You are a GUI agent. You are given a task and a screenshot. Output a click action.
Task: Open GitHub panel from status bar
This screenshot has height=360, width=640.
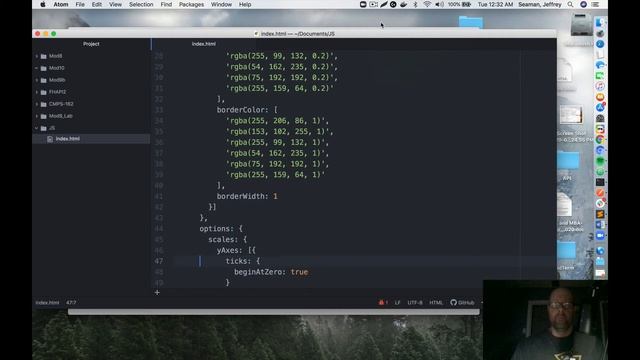coord(462,302)
